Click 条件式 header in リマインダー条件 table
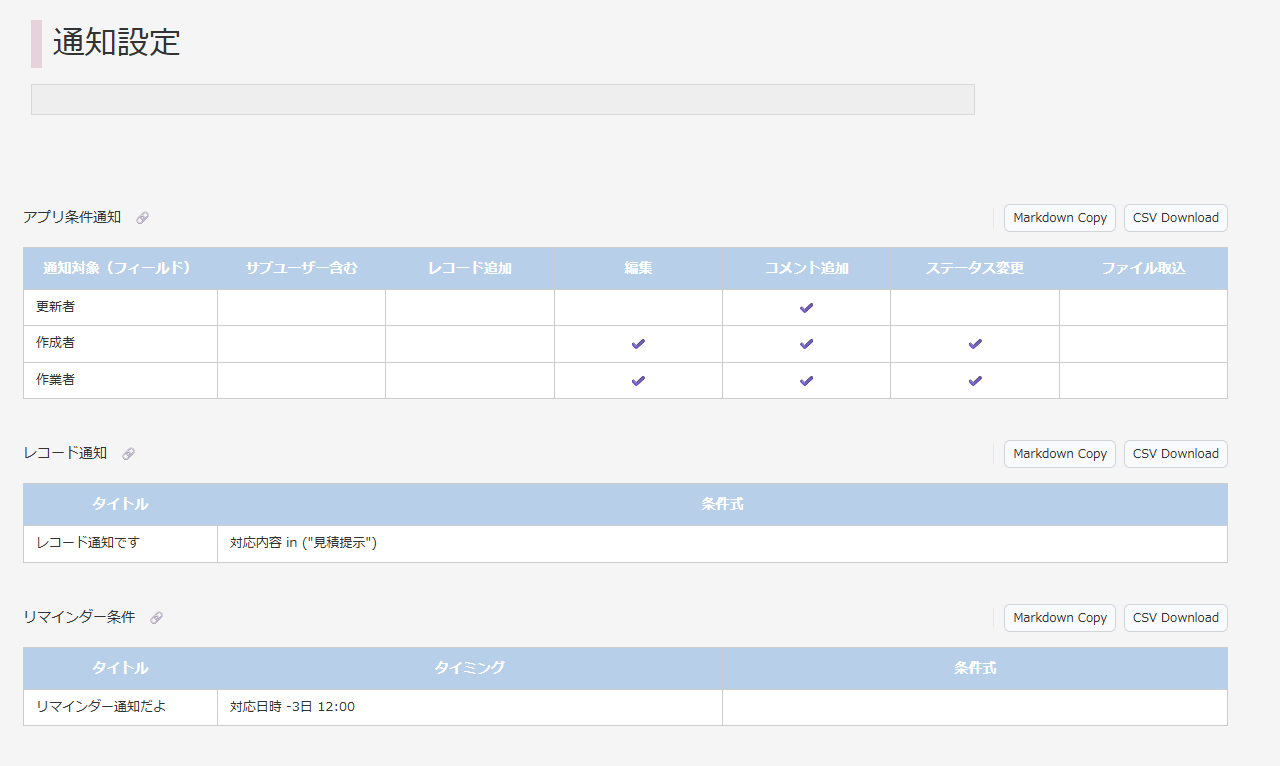The height and width of the screenshot is (766, 1280). (x=975, y=669)
